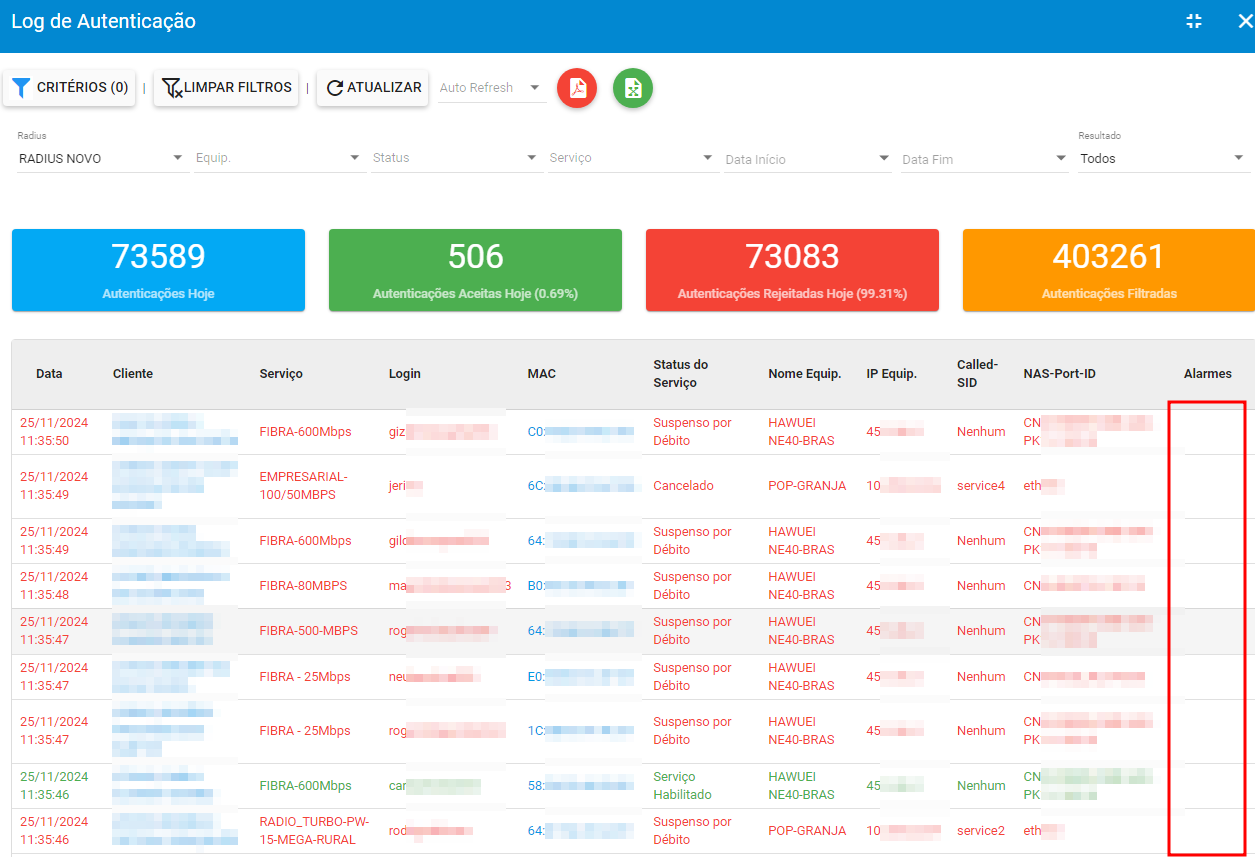The height and width of the screenshot is (857, 1255).
Task: Select the 11:35:50 row date cell
Action: click(x=54, y=432)
